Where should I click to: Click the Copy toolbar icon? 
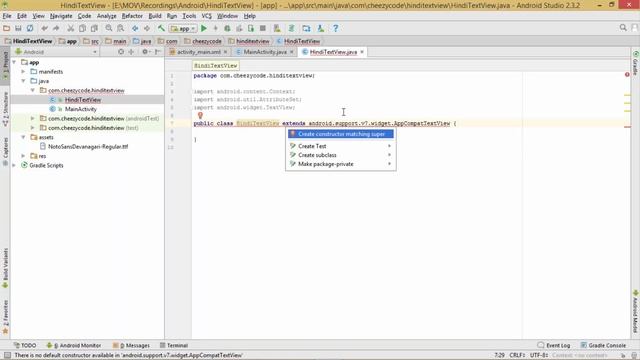click(82, 29)
